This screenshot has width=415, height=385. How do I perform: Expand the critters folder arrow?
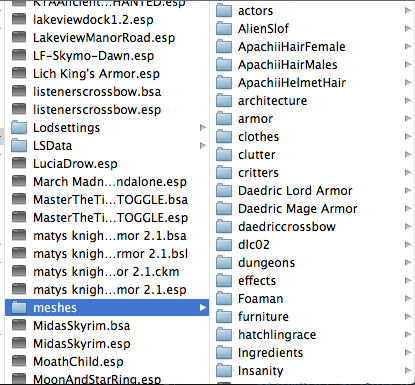(408, 172)
